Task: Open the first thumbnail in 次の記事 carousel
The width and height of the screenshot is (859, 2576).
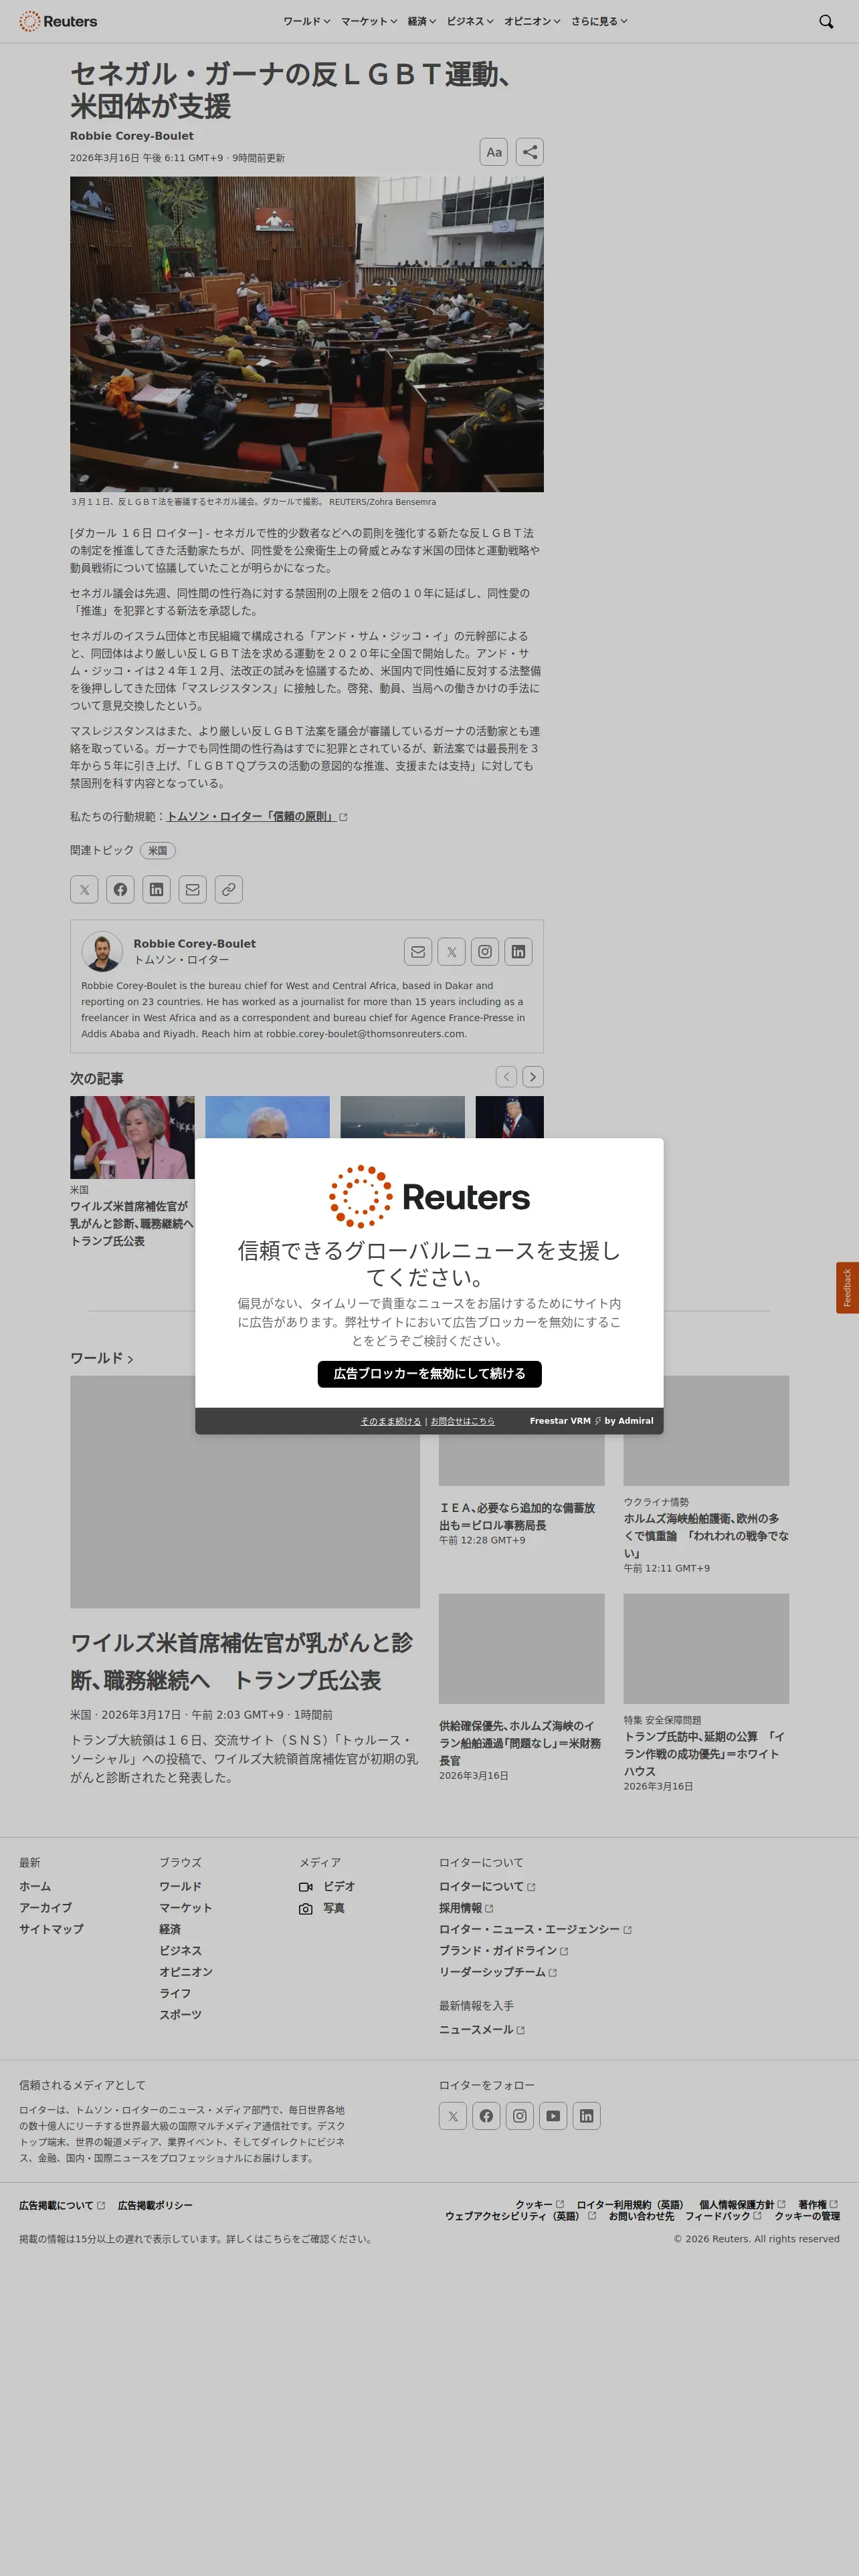Action: click(x=132, y=1137)
